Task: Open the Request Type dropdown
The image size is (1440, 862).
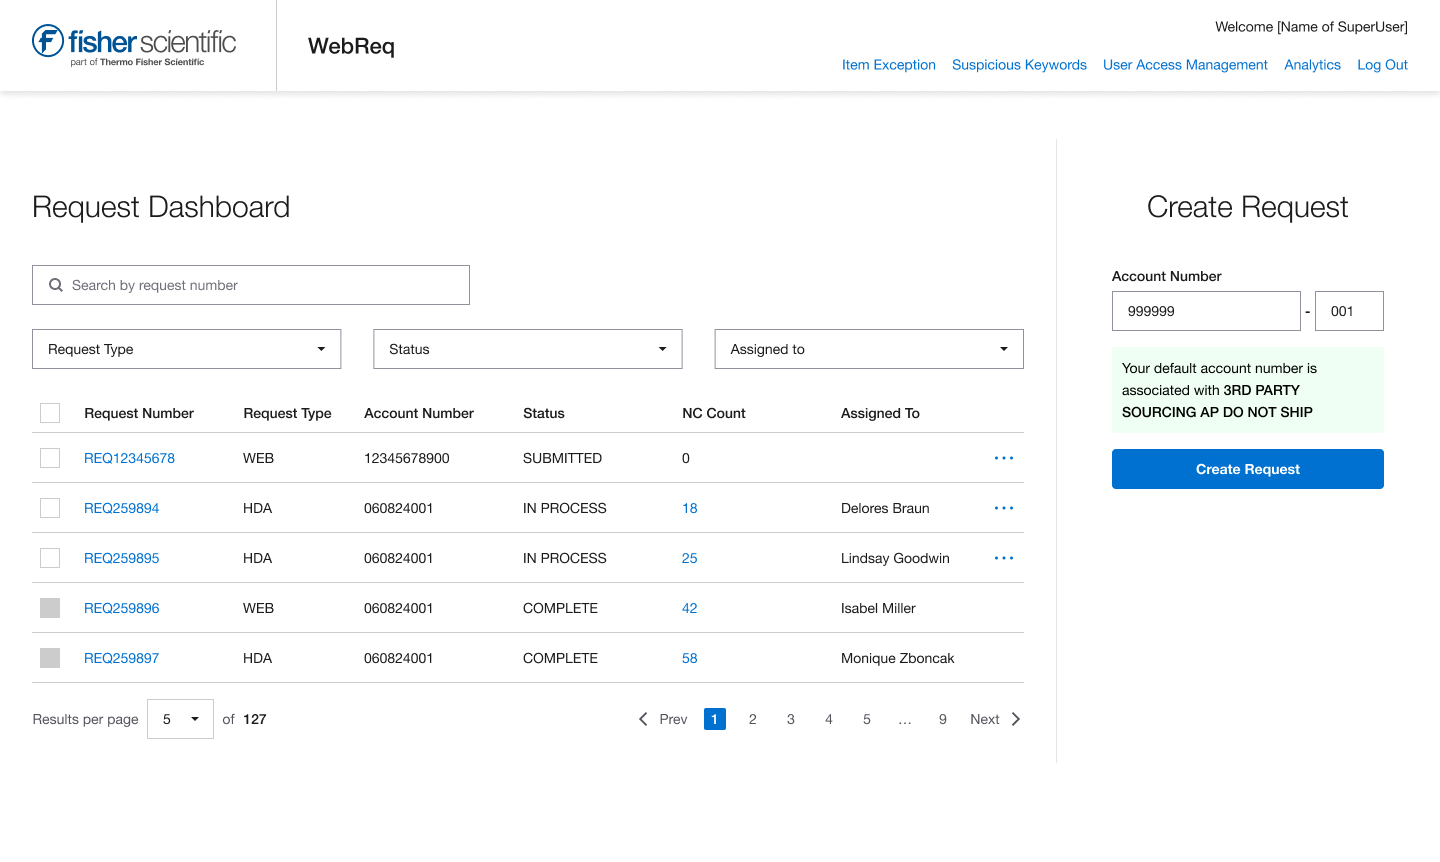Action: 186,349
